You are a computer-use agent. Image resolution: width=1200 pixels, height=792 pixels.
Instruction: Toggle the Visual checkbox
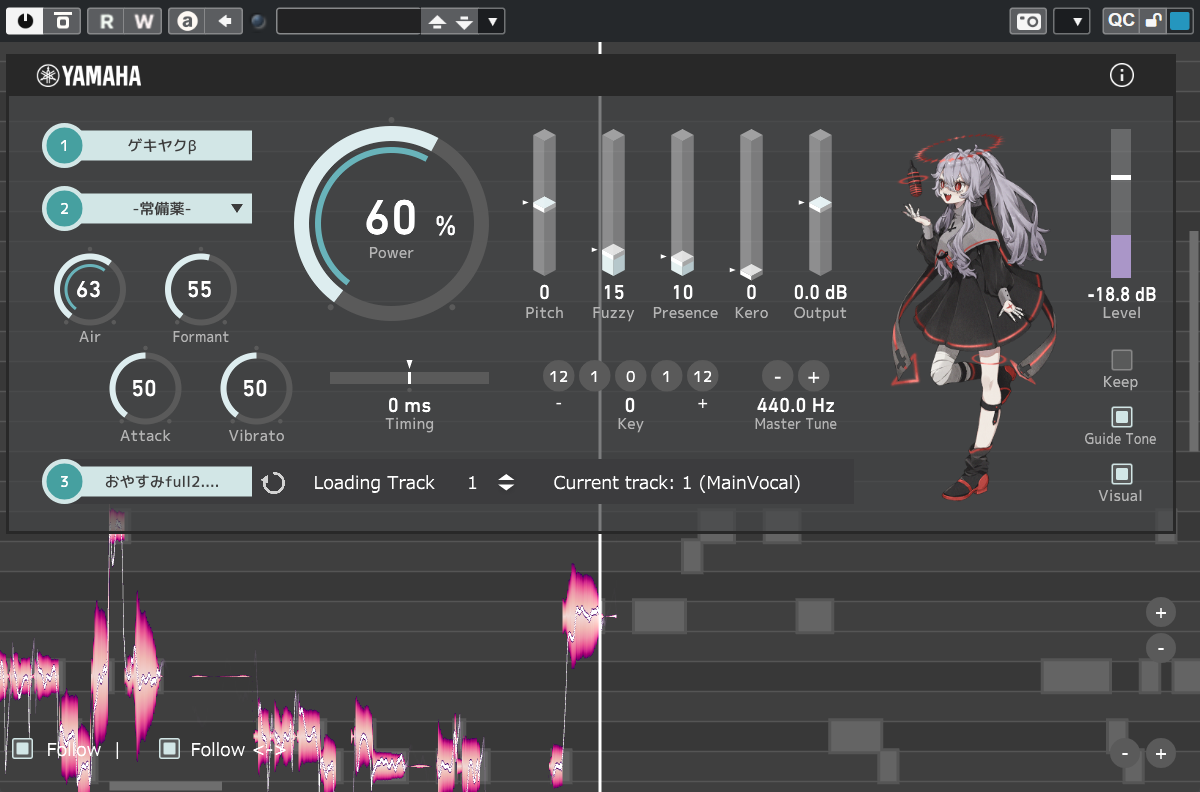1121,474
